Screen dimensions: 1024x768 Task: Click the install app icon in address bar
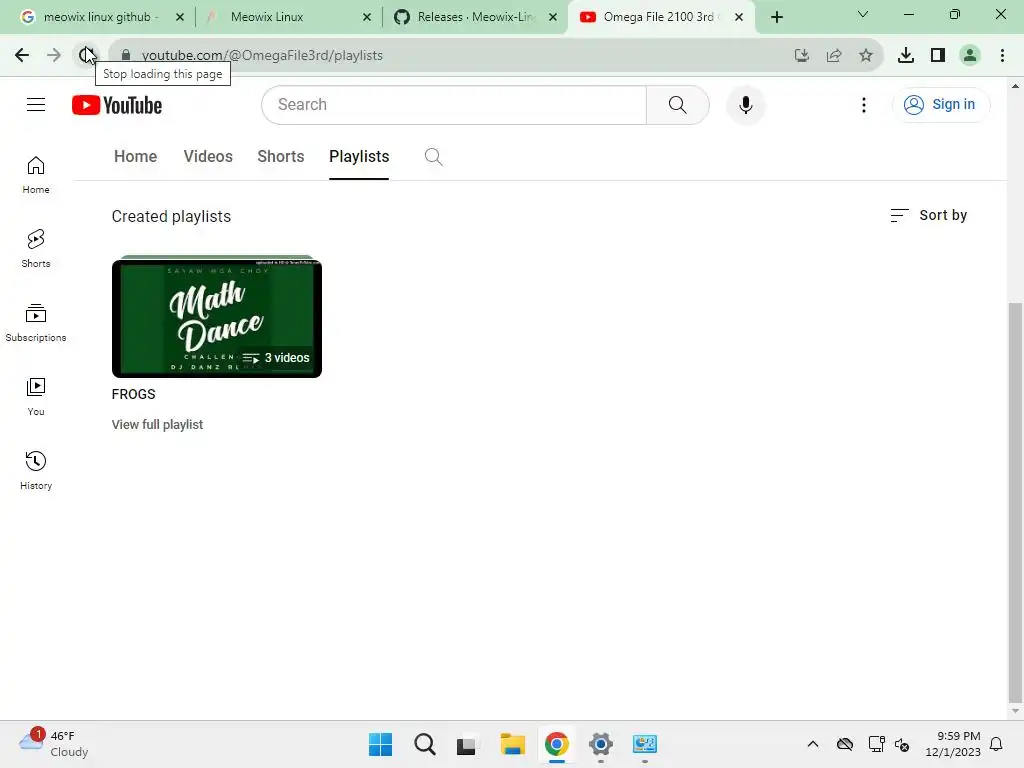(x=802, y=56)
